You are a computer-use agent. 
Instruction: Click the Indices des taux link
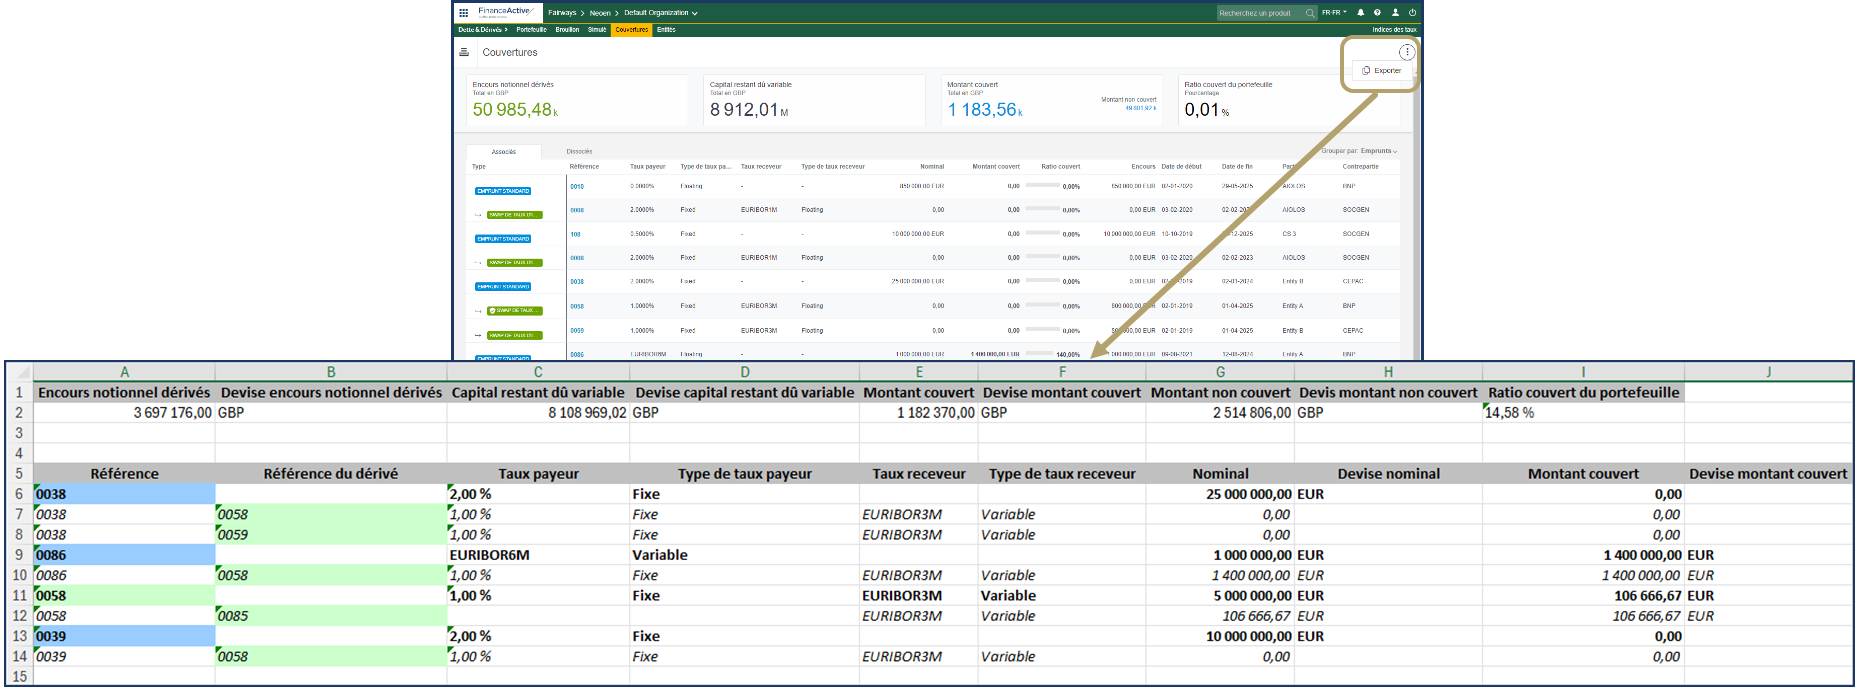pos(1394,30)
